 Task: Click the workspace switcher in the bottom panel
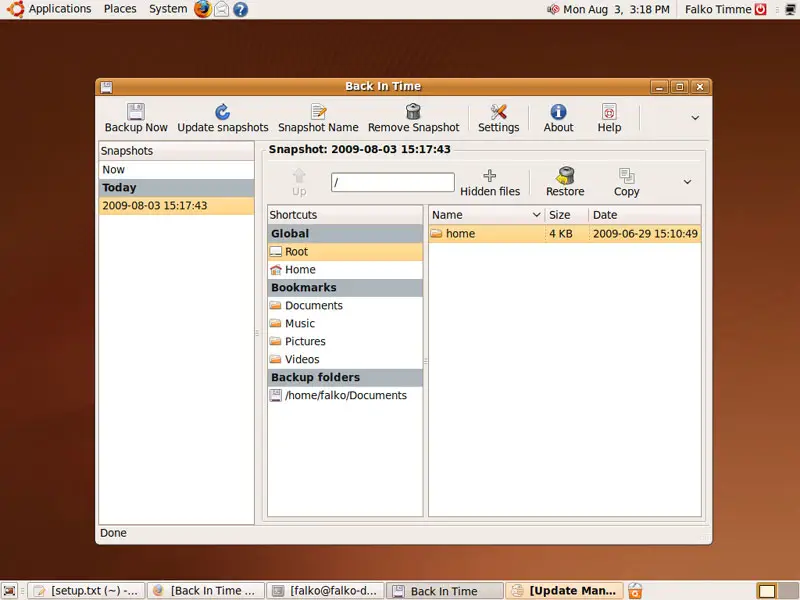(x=777, y=591)
